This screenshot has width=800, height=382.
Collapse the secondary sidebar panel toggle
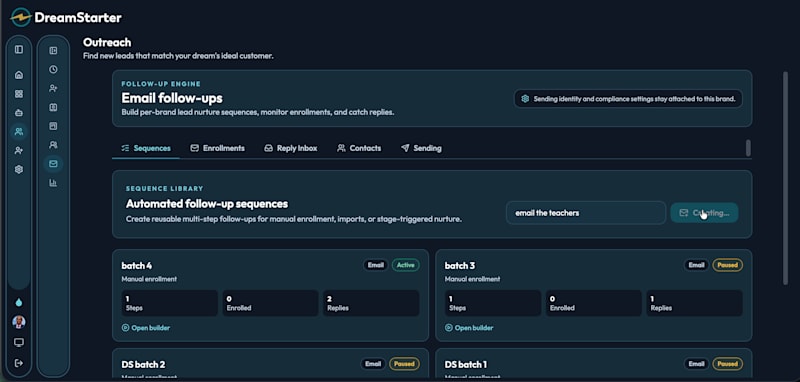[x=53, y=50]
